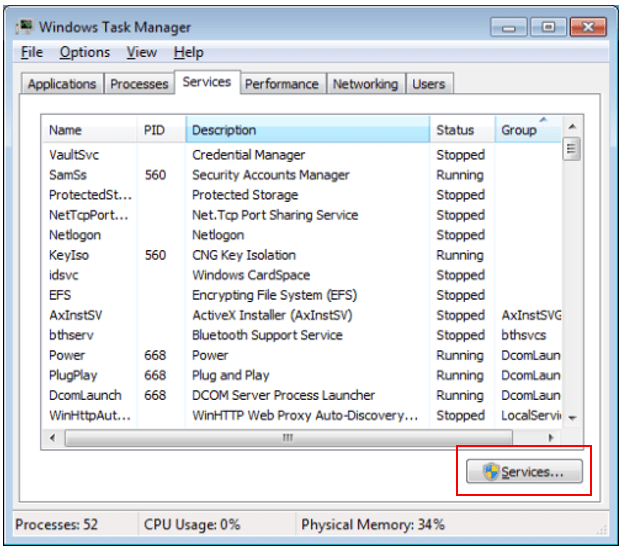Close the Task Manager window
625x551 pixels.
pos(588,27)
